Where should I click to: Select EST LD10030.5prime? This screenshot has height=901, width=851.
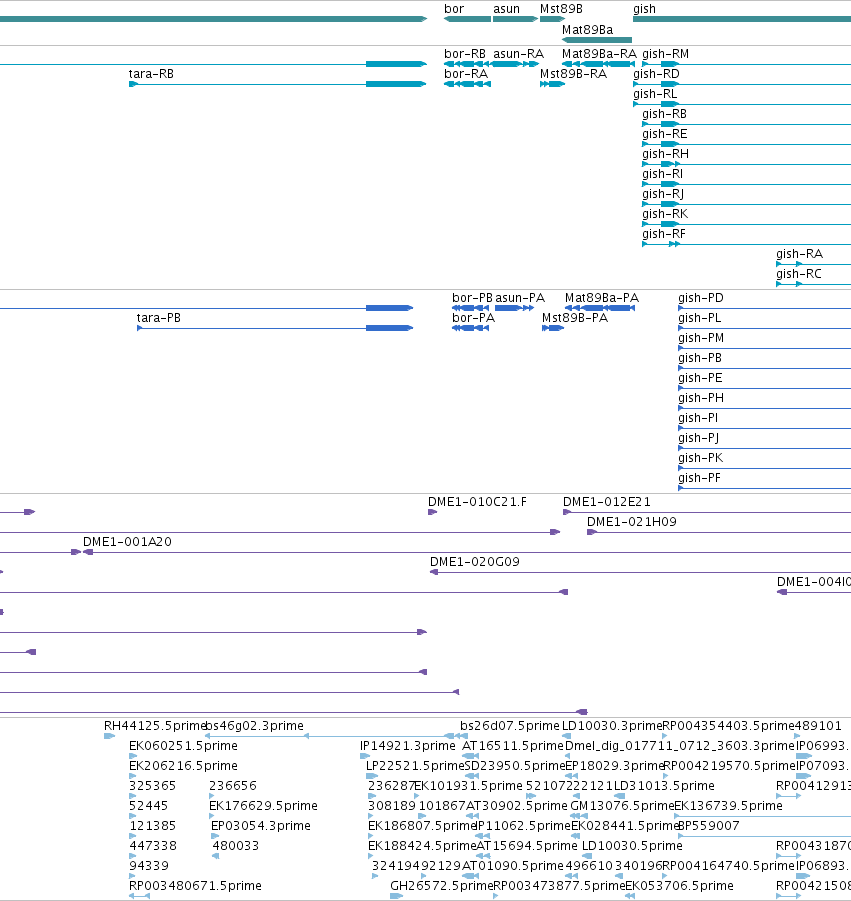(x=632, y=846)
